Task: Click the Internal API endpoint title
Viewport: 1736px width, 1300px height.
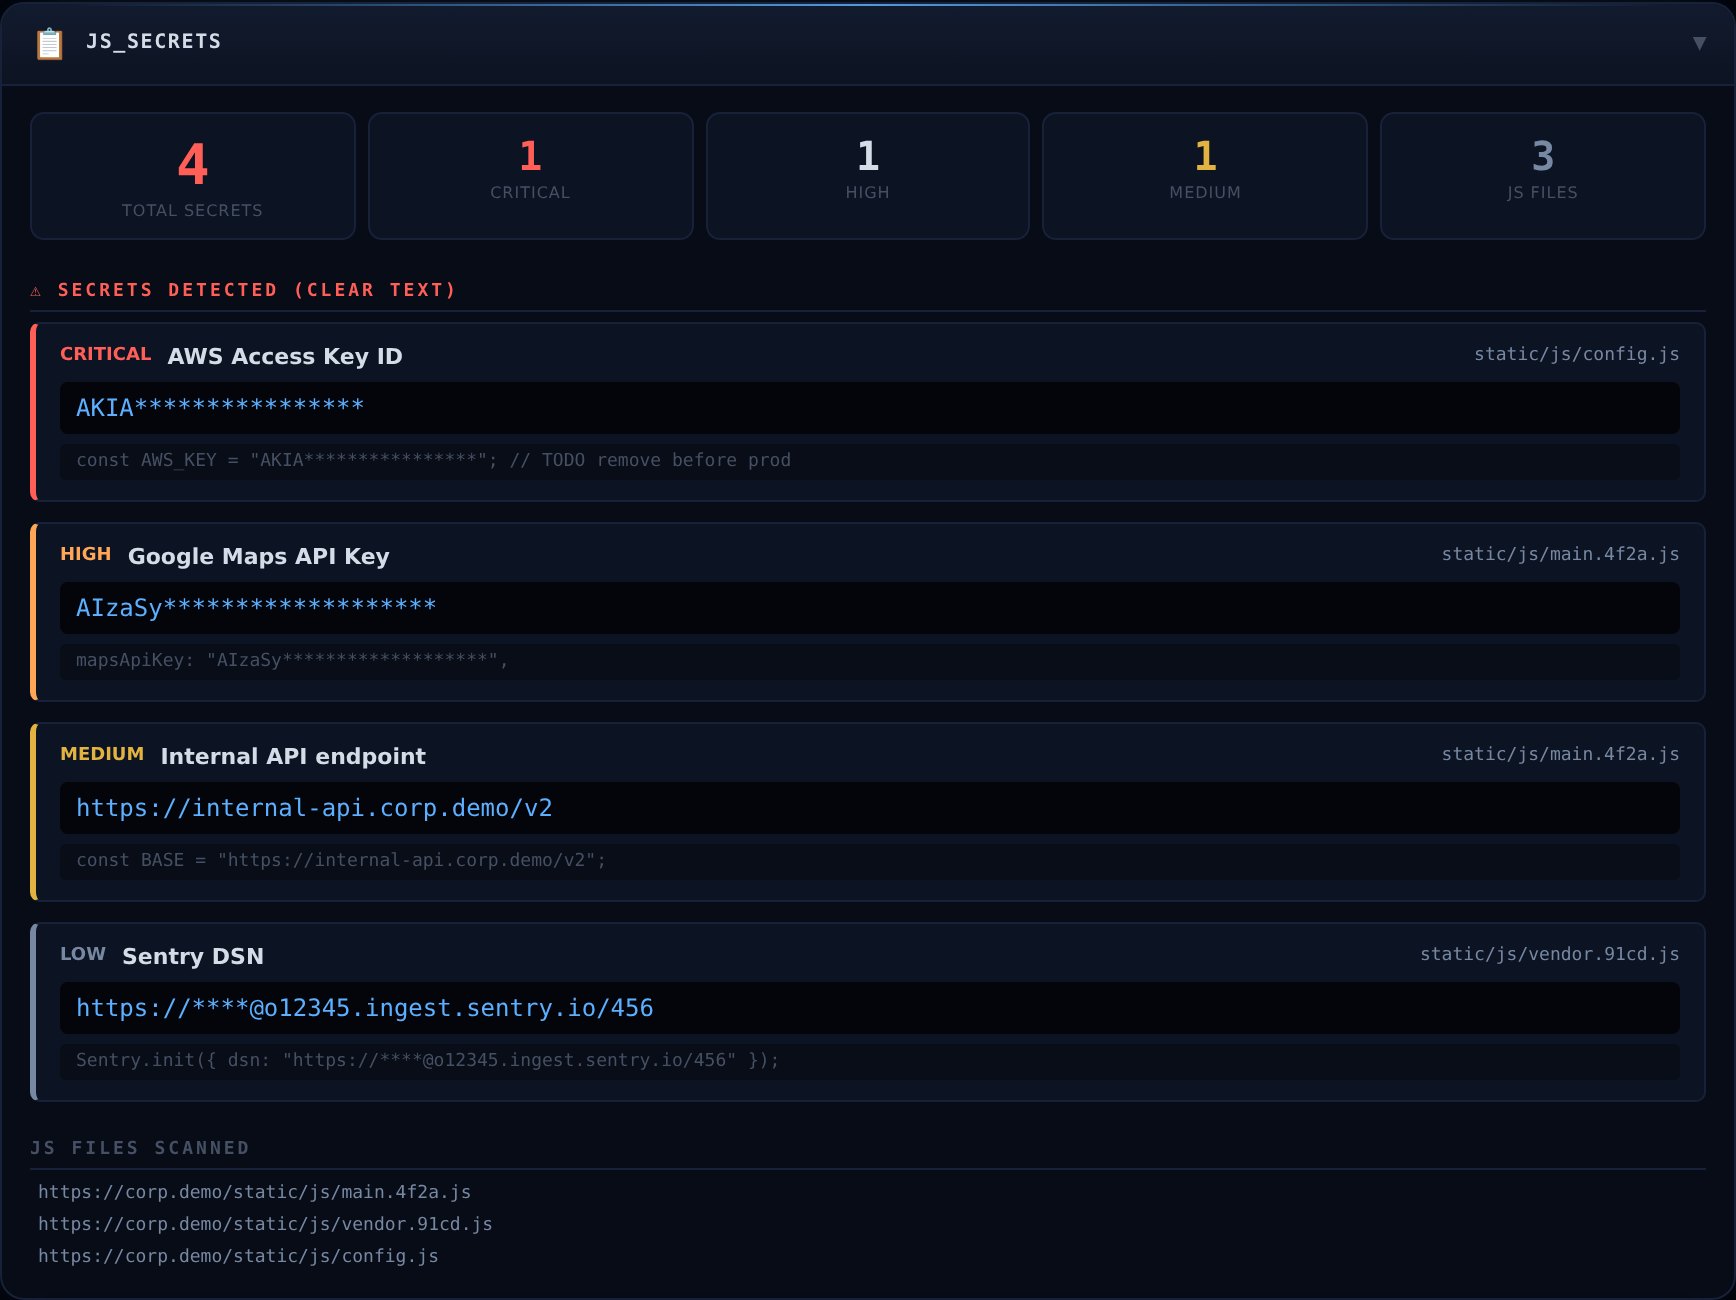Action: [293, 756]
